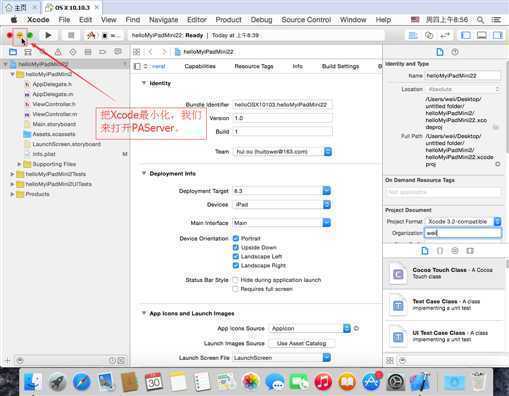Hide the Utilities panel
Image resolution: width=509 pixels, height=396 pixels.
tap(498, 35)
